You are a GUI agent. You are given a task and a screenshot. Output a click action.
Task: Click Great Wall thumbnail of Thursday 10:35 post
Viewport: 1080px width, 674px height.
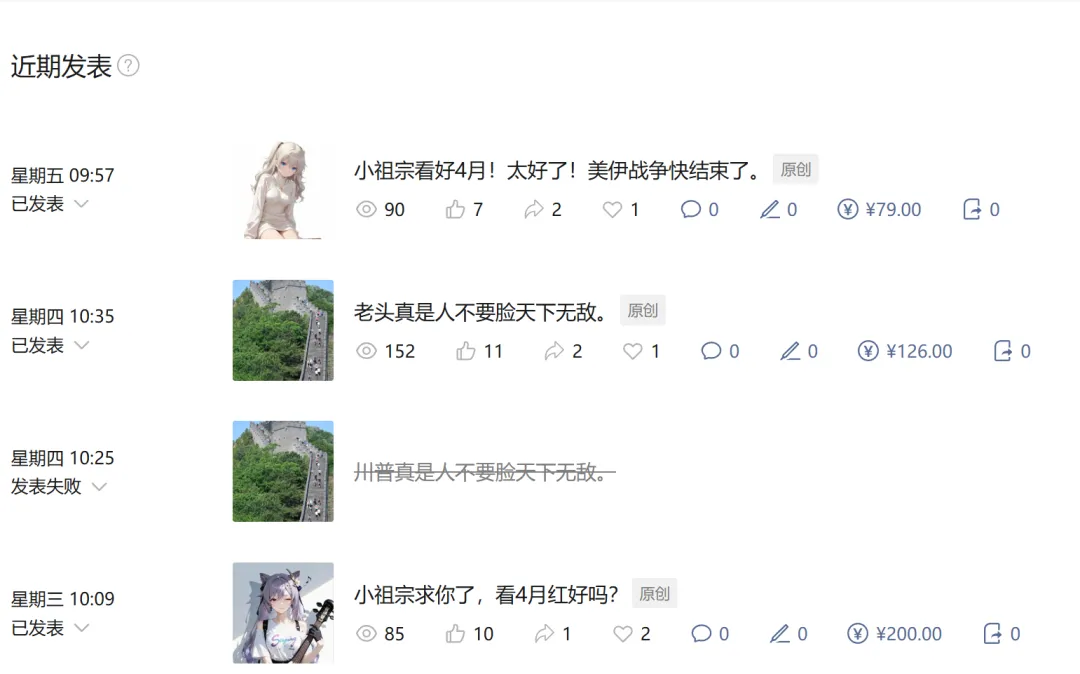tap(283, 330)
